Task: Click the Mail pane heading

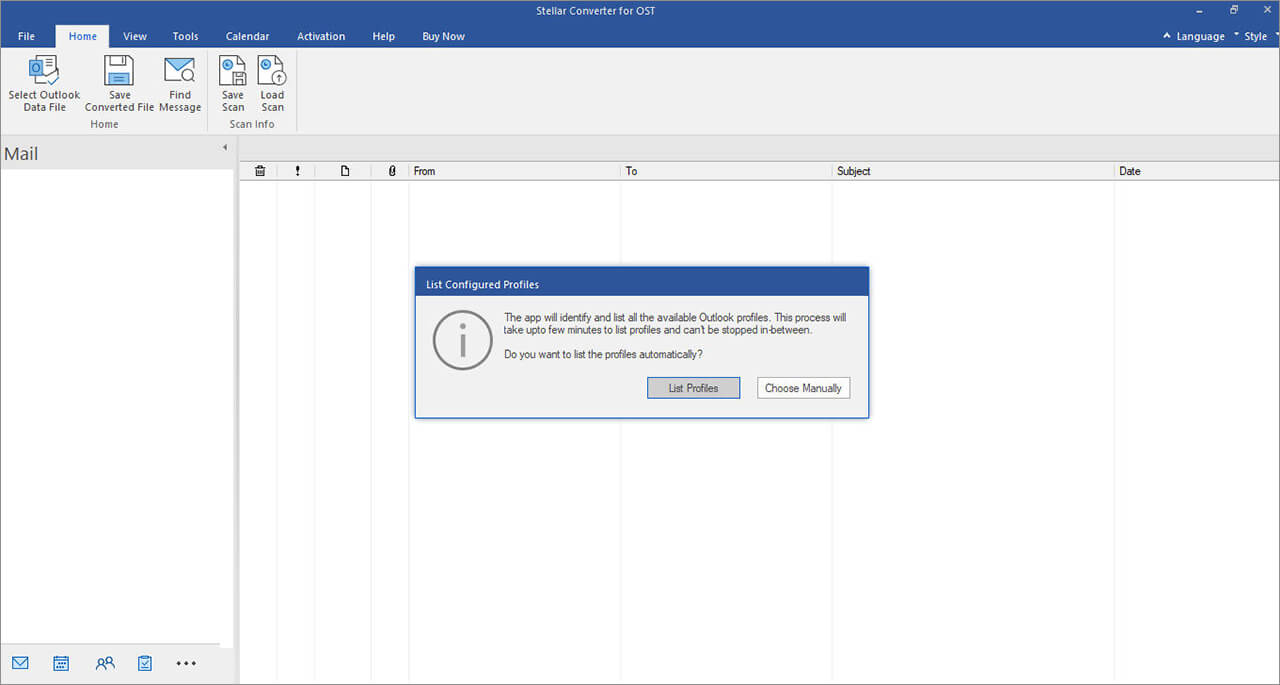Action: [21, 154]
